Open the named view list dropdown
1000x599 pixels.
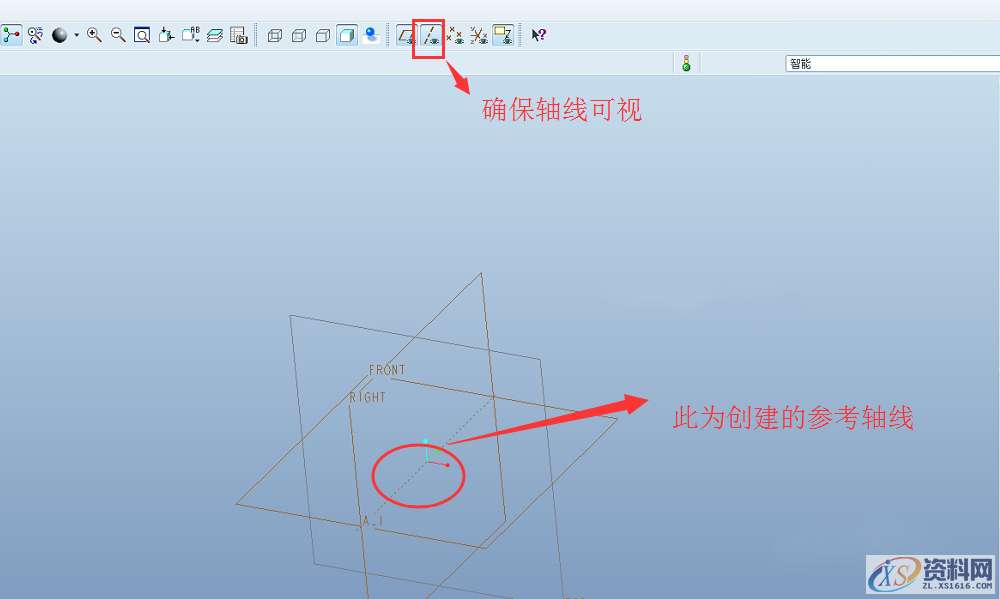tap(196, 40)
